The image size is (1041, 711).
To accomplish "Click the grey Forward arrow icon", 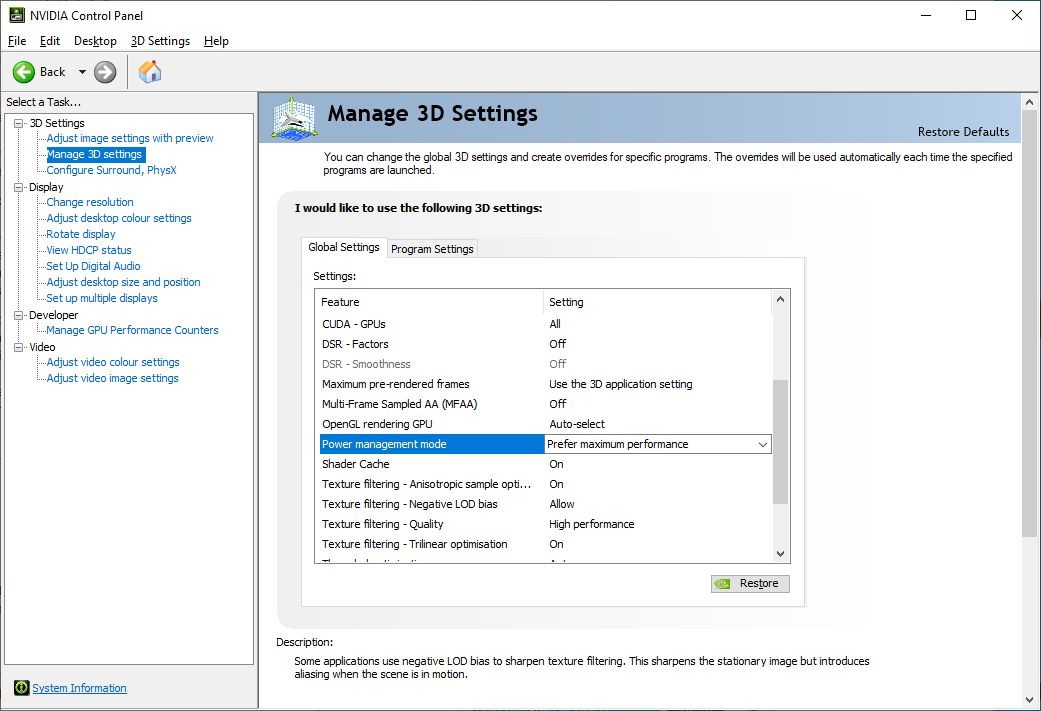I will tap(105, 72).
